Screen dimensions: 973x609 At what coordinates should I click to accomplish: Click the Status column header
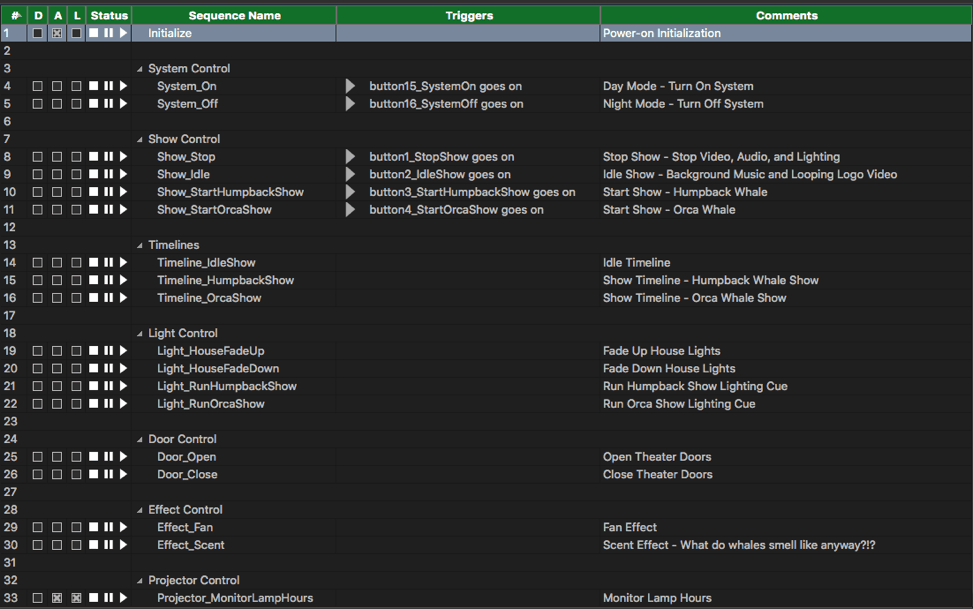point(109,15)
